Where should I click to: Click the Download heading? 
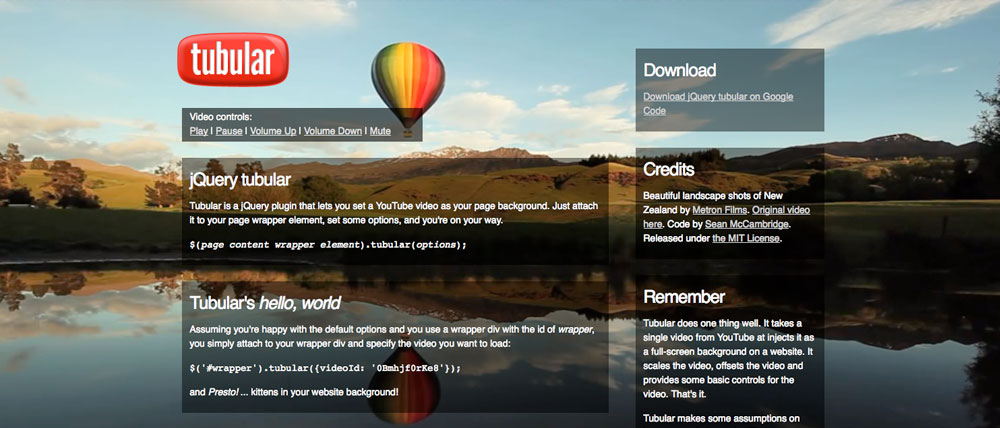[x=679, y=70]
